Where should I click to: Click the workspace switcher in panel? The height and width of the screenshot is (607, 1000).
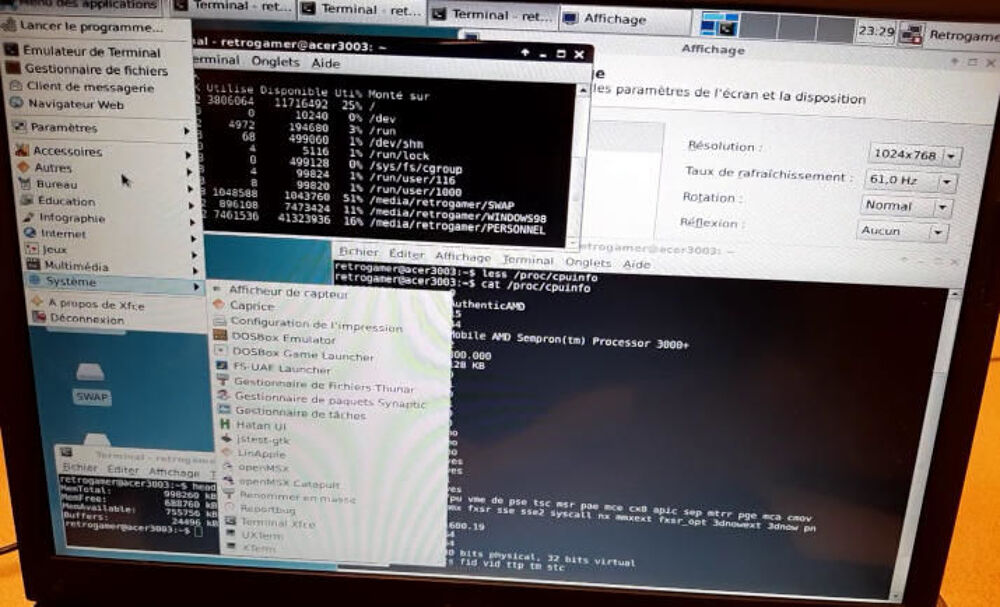coord(777,27)
